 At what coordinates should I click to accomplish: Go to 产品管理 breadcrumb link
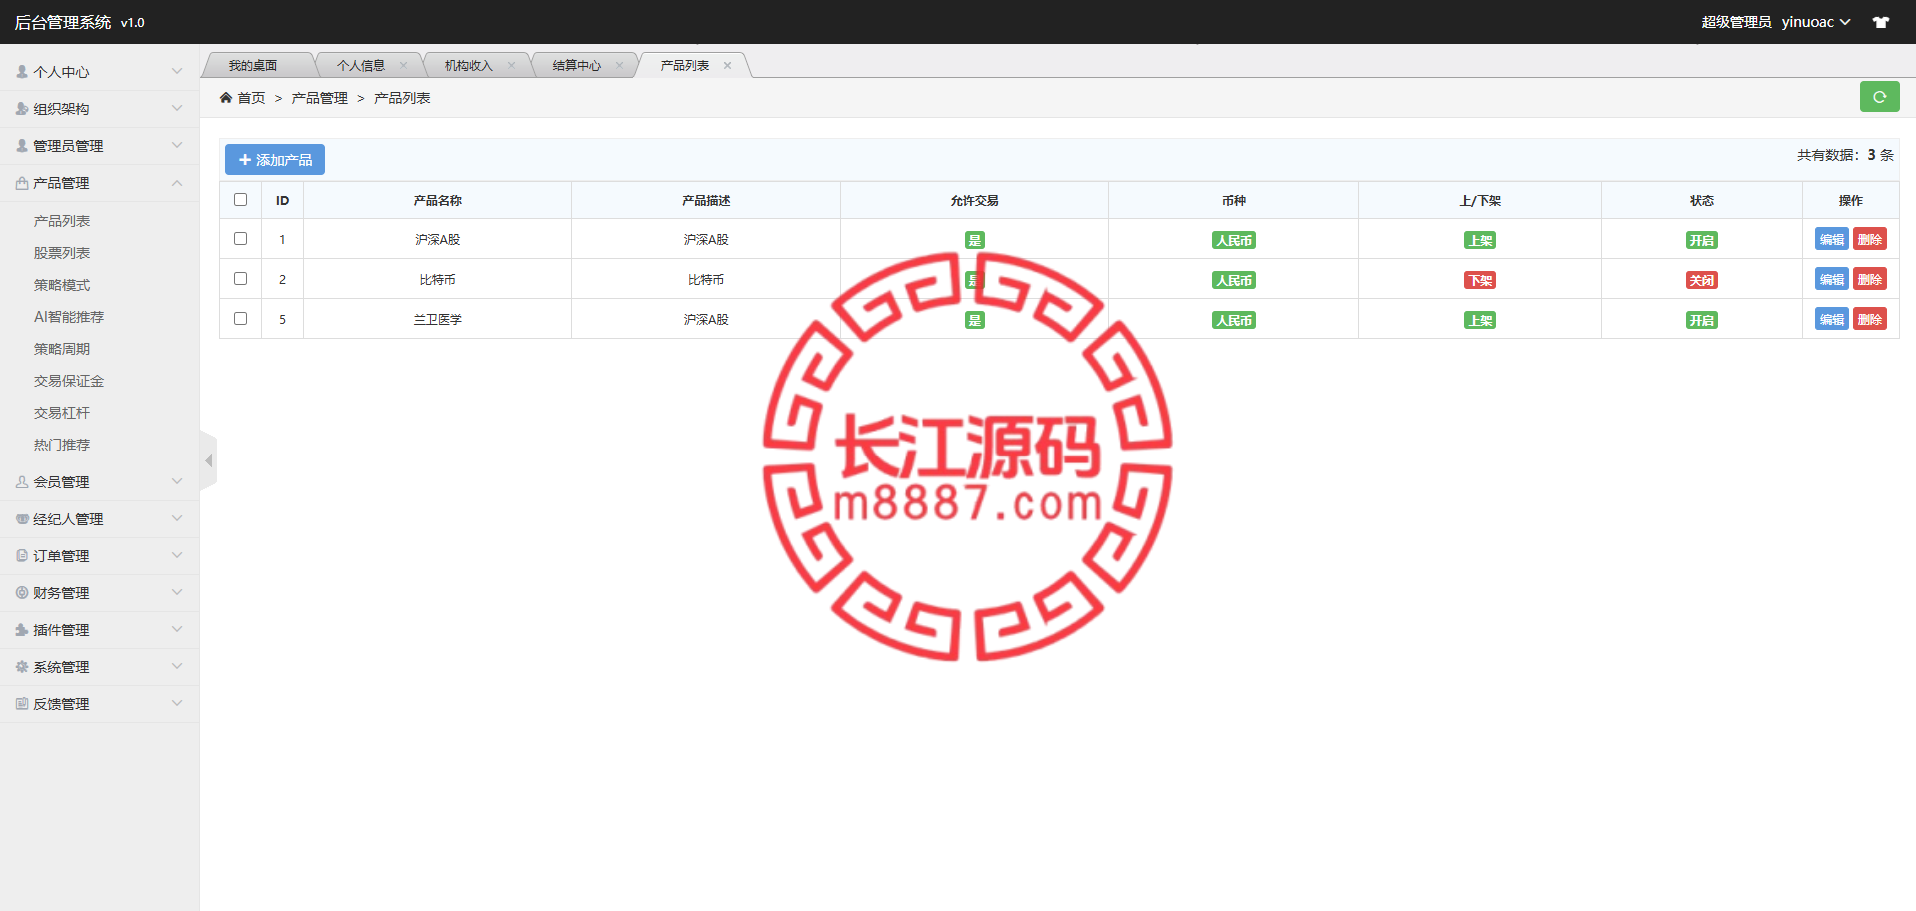(x=320, y=98)
